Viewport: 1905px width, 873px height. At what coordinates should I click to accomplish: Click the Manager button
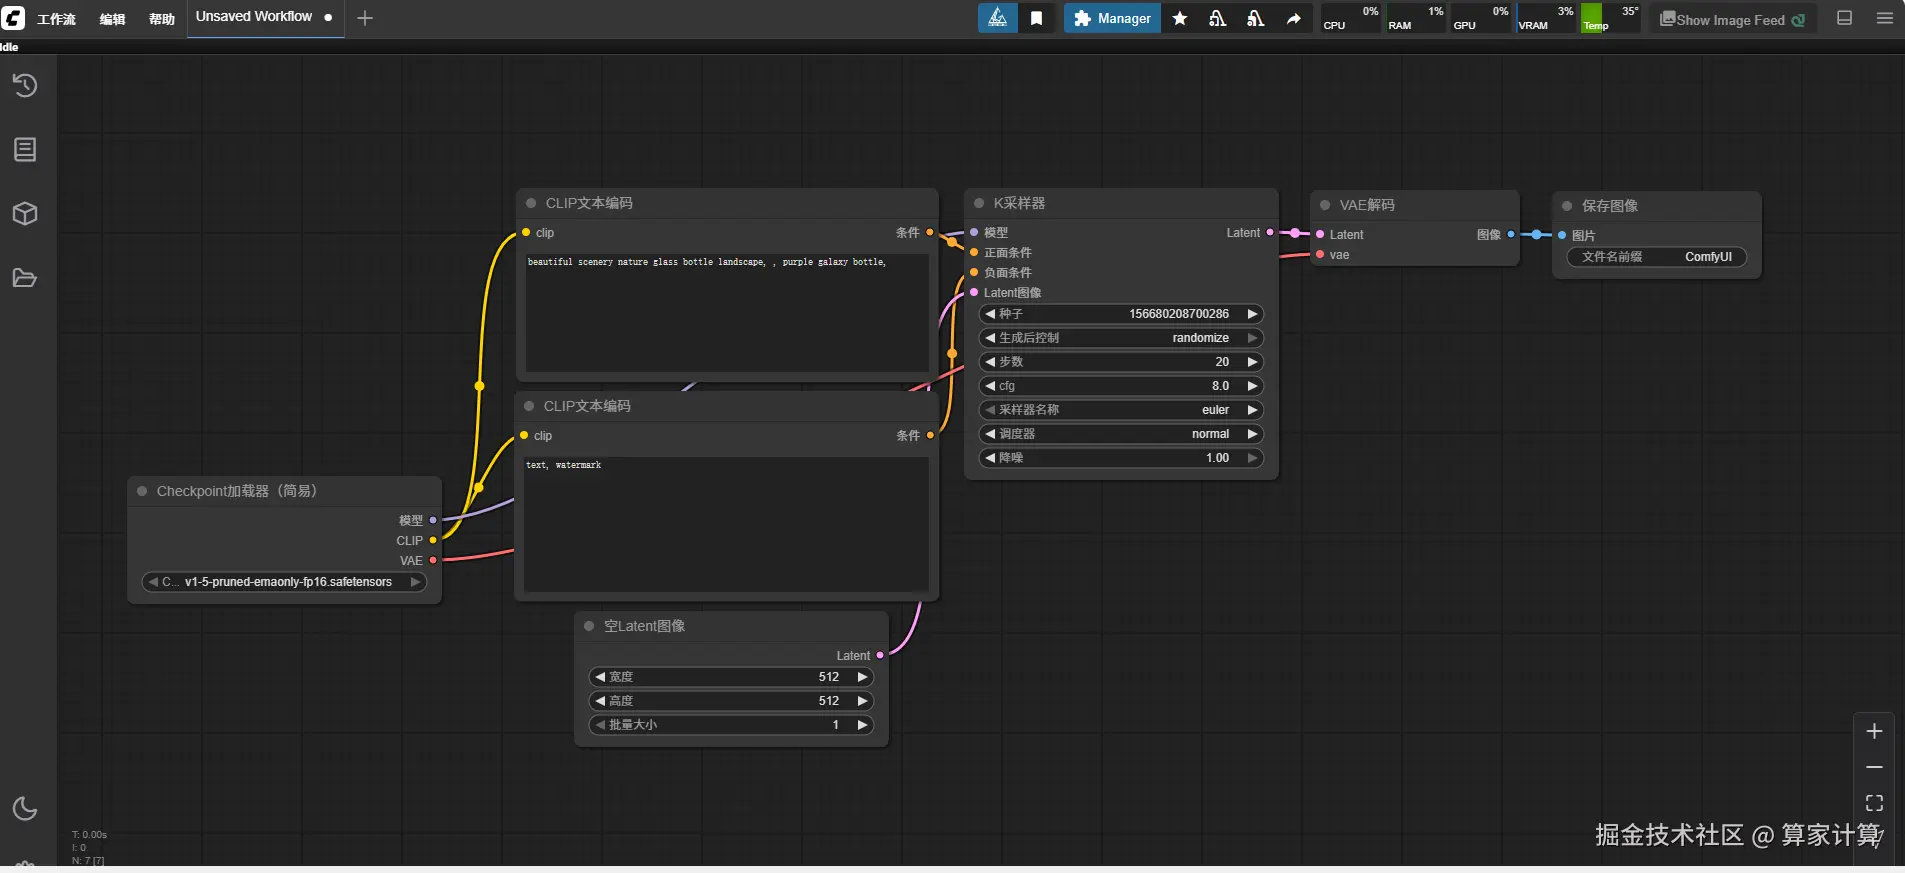pos(1112,18)
